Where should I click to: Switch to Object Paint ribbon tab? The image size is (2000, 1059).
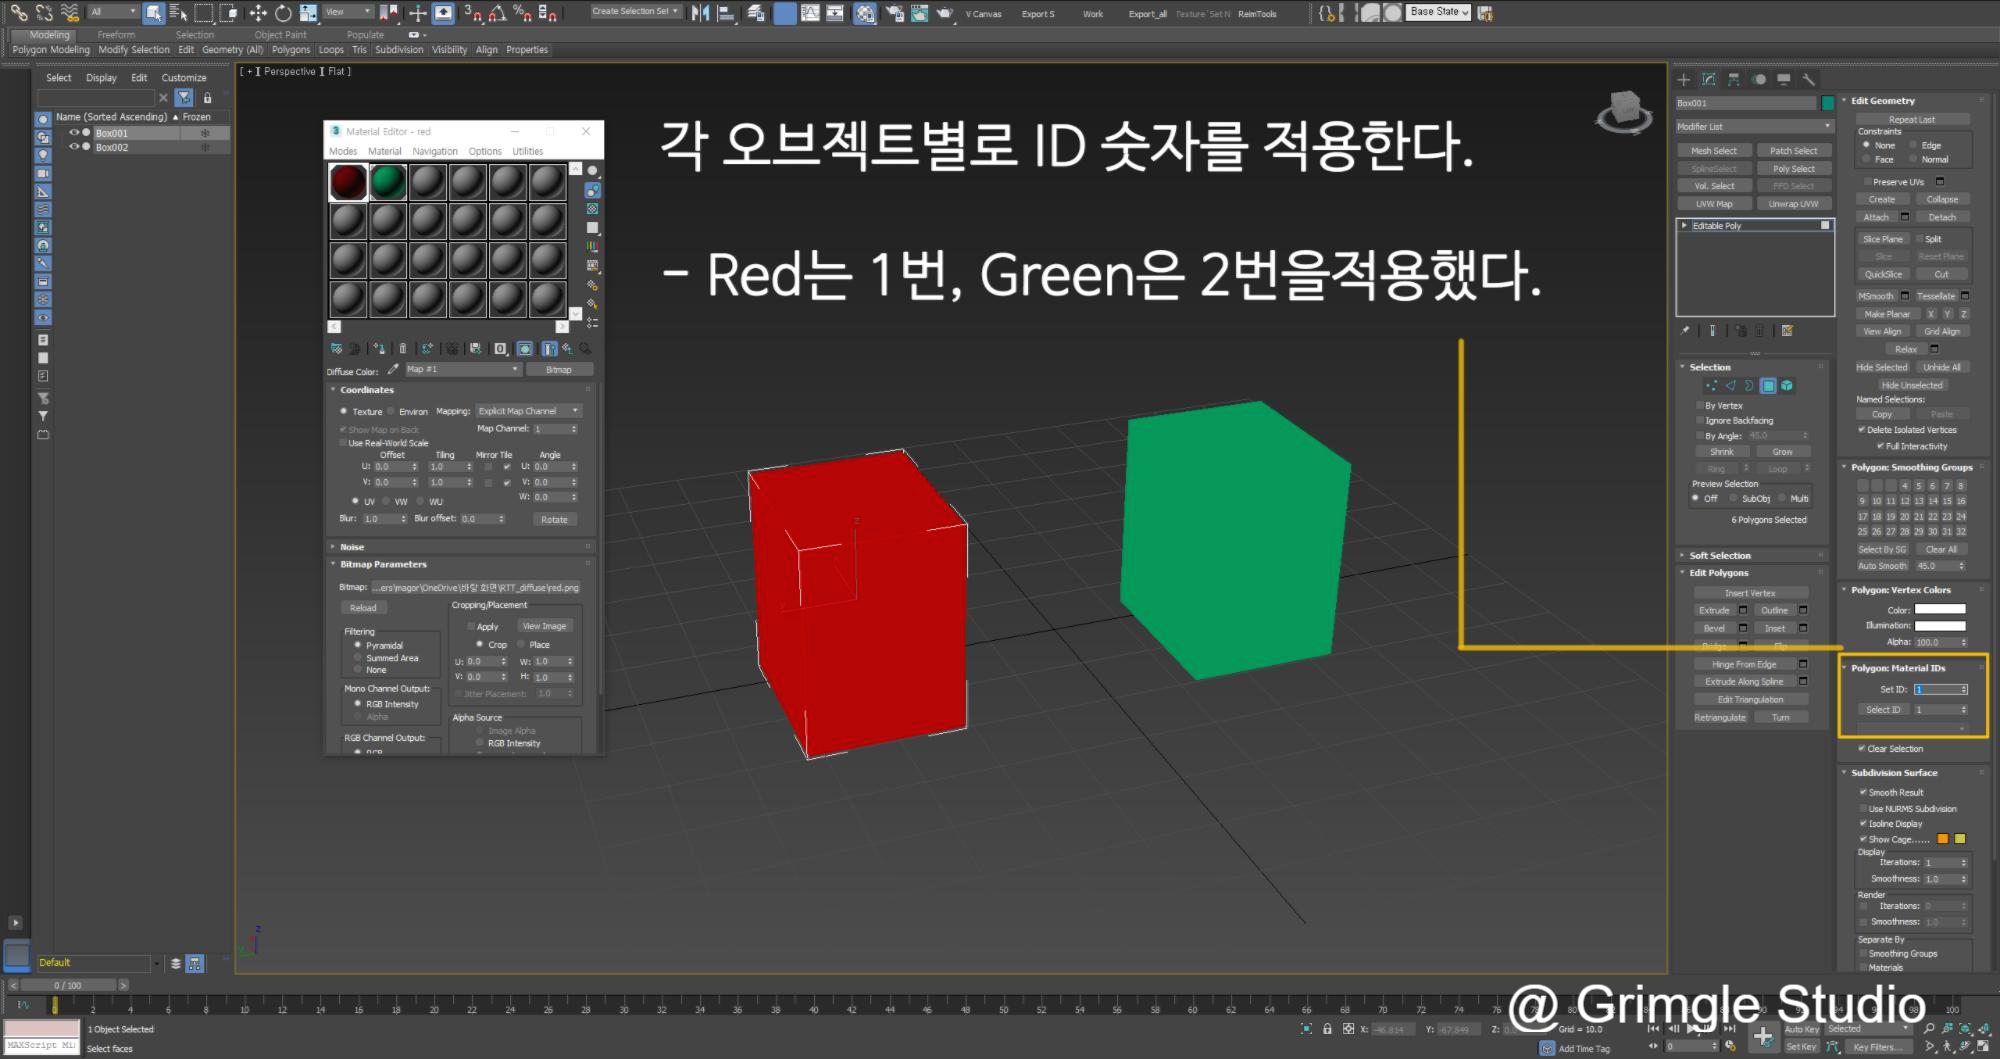281,35
